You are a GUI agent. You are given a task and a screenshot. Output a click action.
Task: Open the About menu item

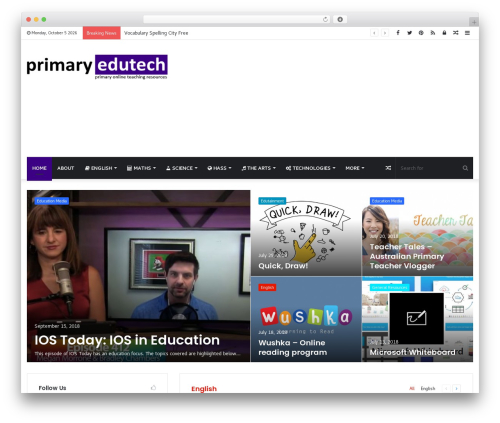tap(65, 168)
